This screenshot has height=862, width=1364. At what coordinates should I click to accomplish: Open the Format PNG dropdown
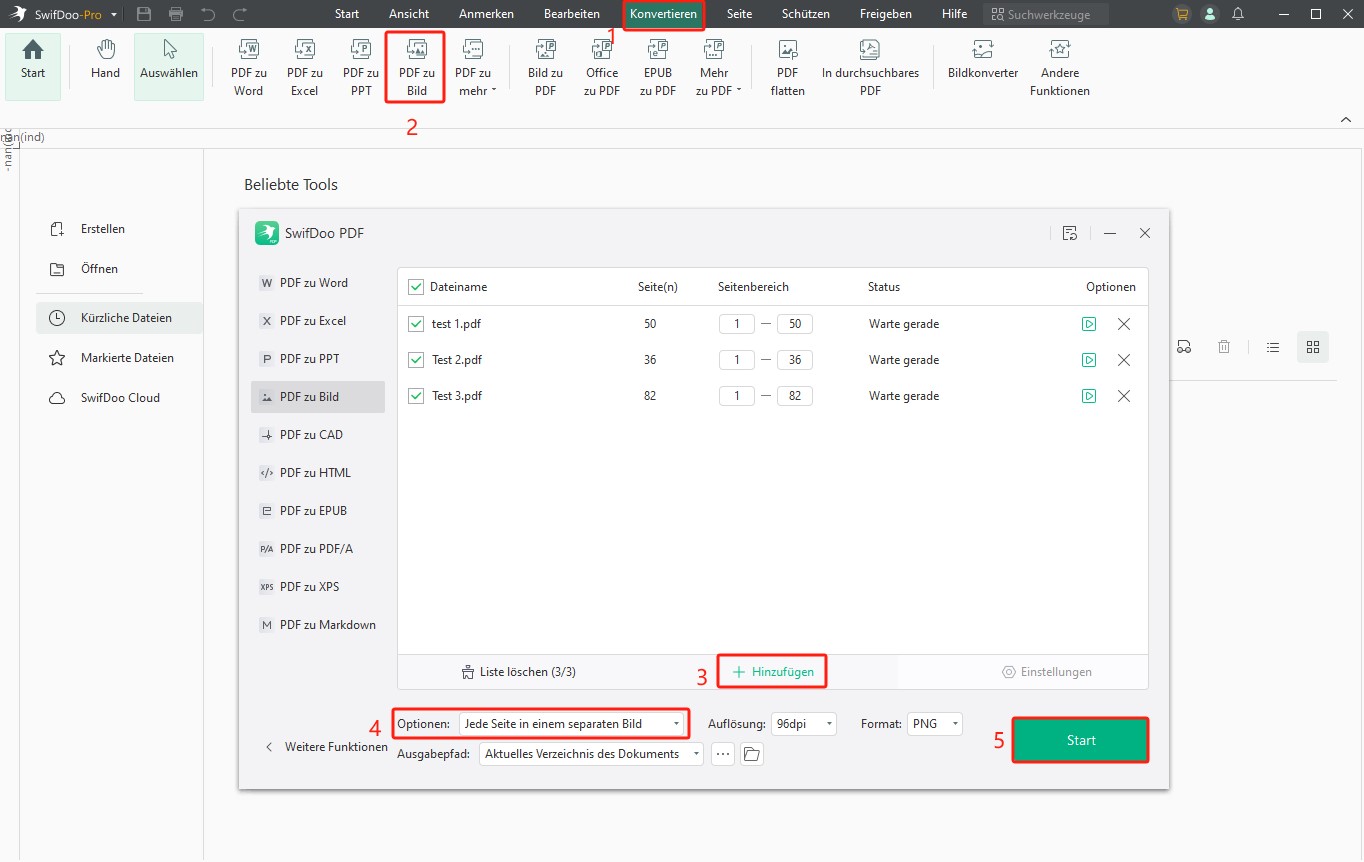click(934, 724)
